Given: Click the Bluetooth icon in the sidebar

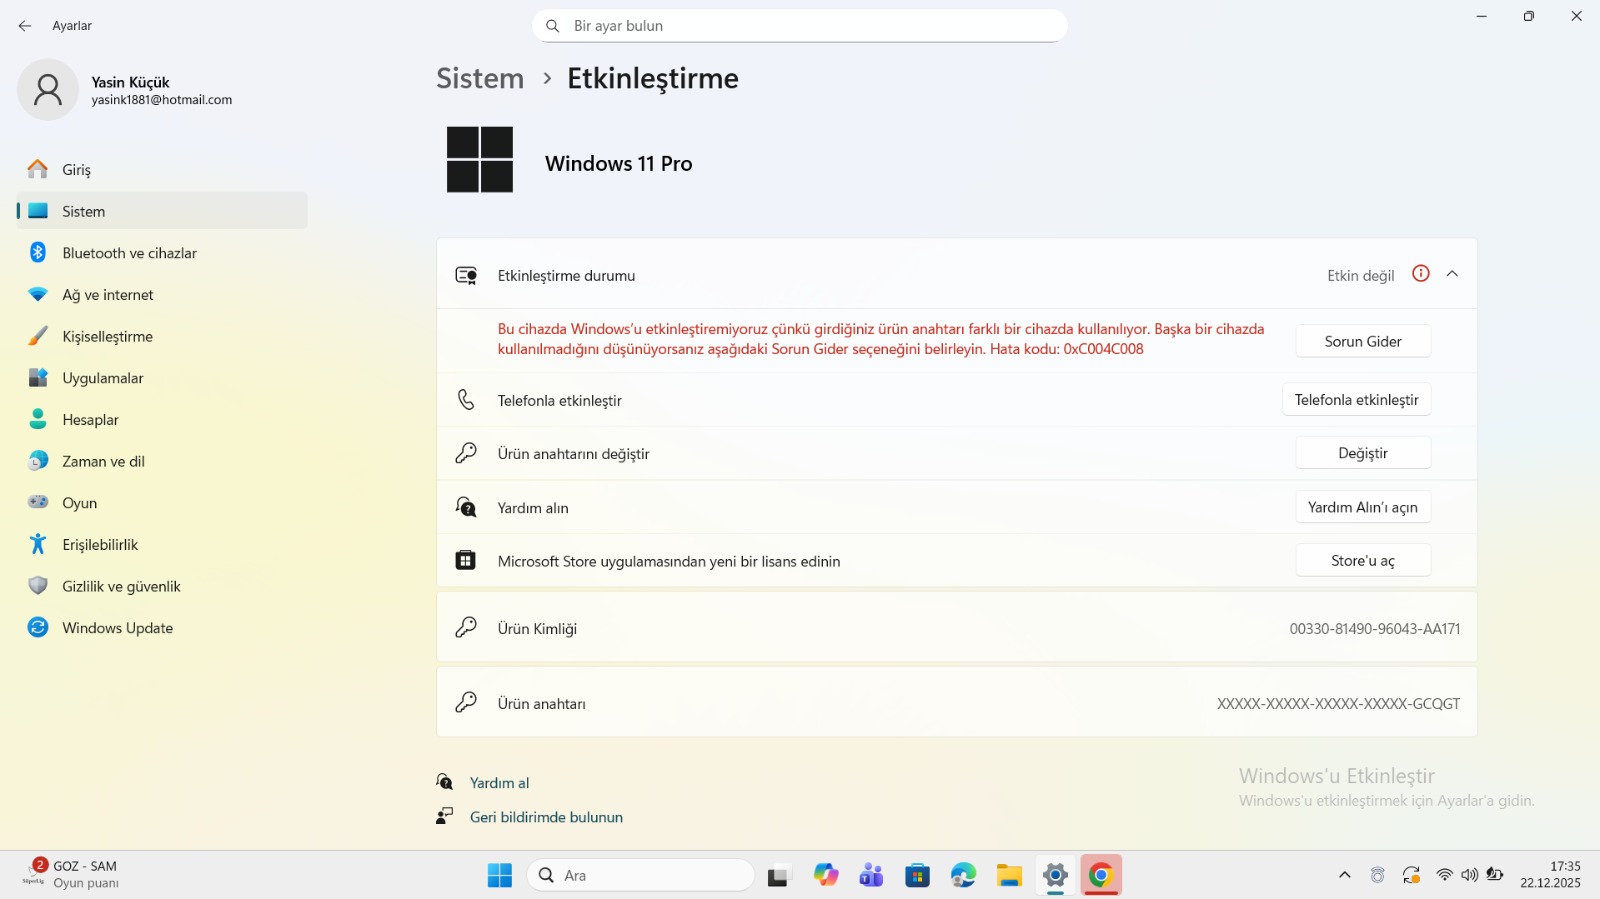Looking at the screenshot, I should (38, 253).
